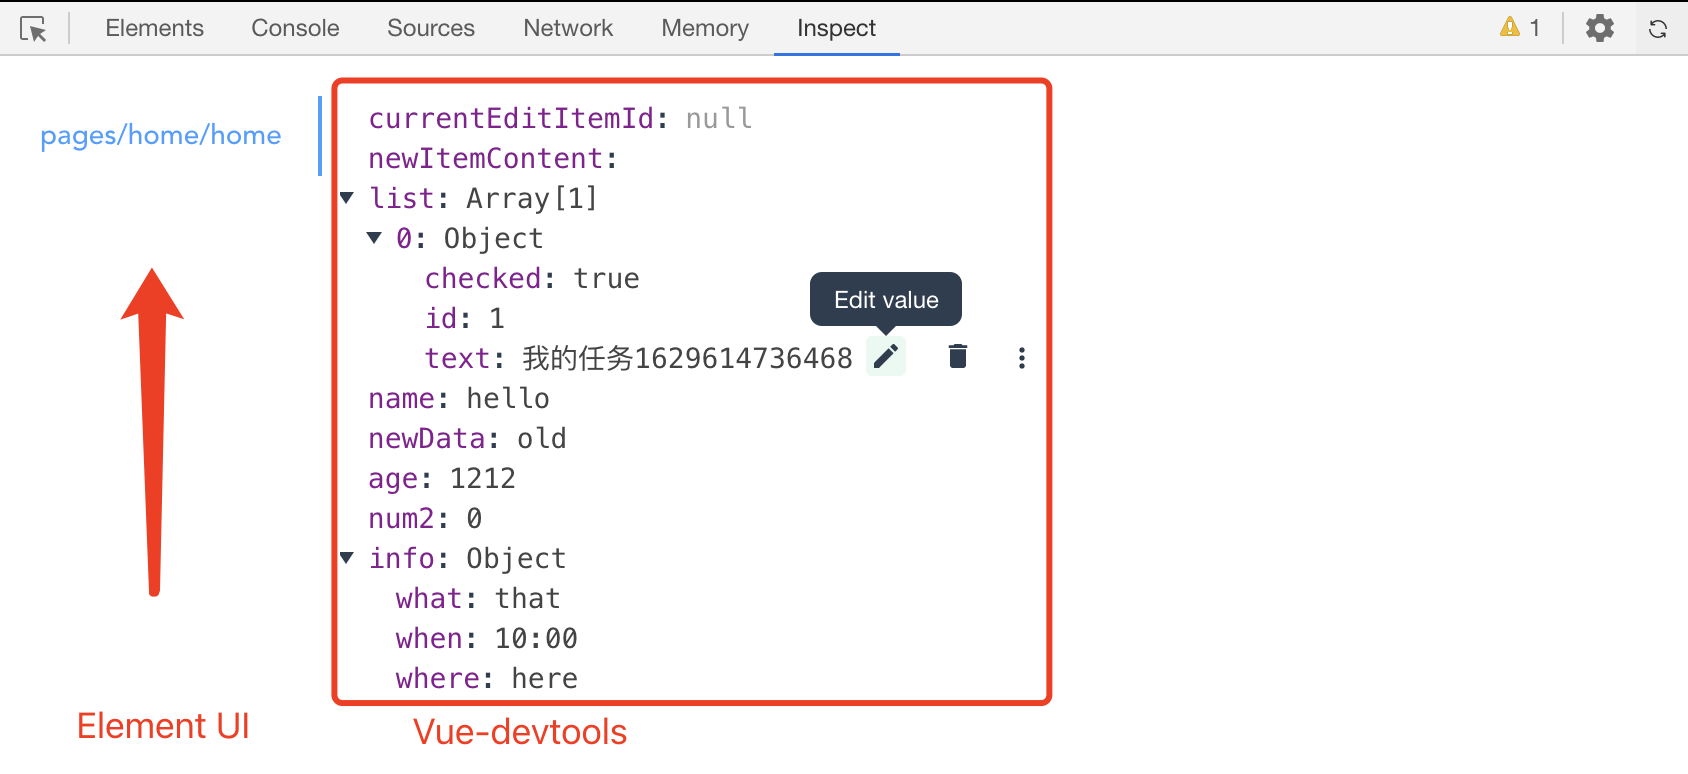Click the name: hello row
This screenshot has height=774, width=1688.
459,399
